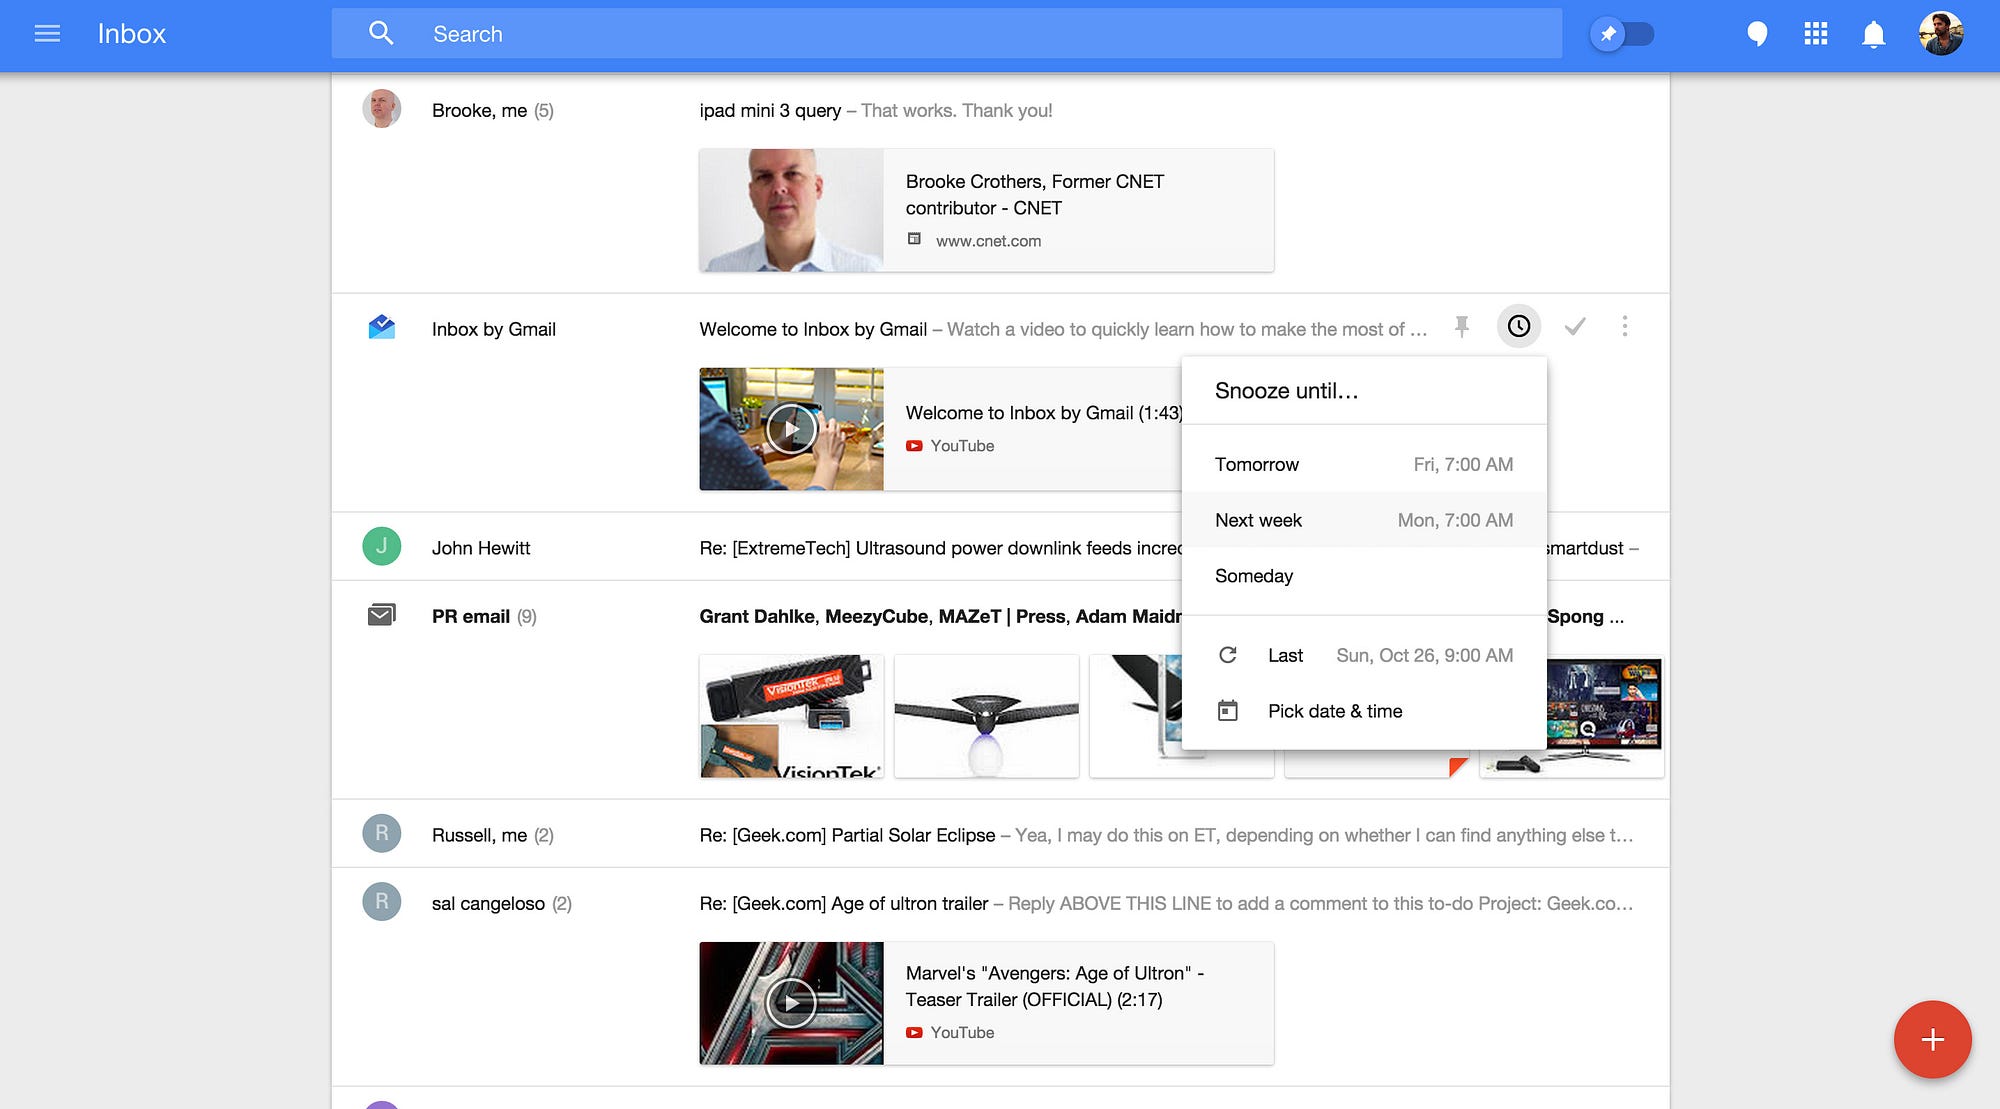Focus the Search input field
The height and width of the screenshot is (1109, 2000).
(x=946, y=34)
